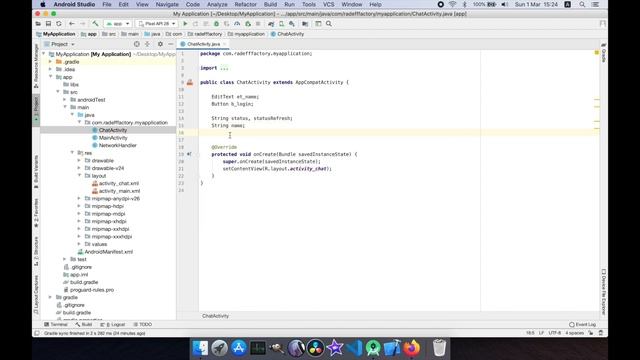640x360 pixels.
Task: Click the Save All toolbar icon
Action: point(48,24)
